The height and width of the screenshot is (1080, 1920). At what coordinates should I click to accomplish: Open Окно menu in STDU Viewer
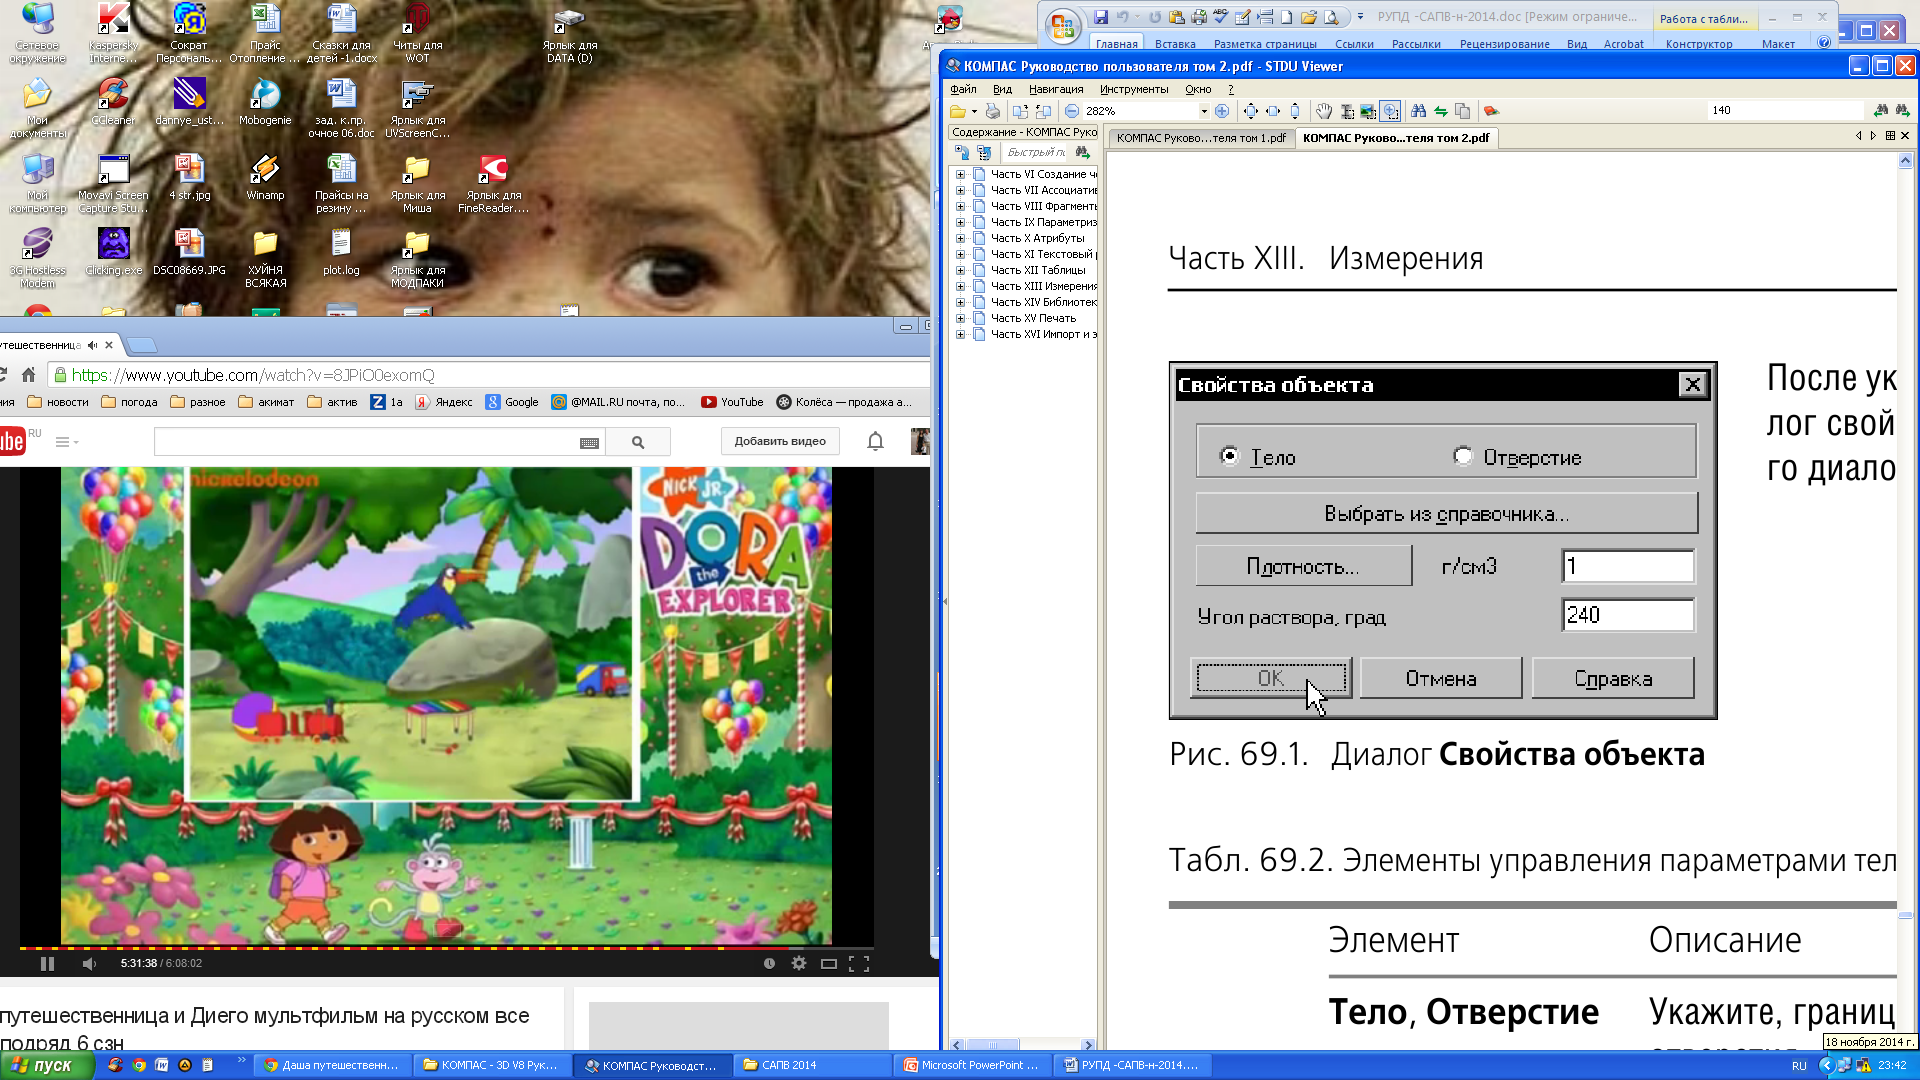pos(1198,89)
